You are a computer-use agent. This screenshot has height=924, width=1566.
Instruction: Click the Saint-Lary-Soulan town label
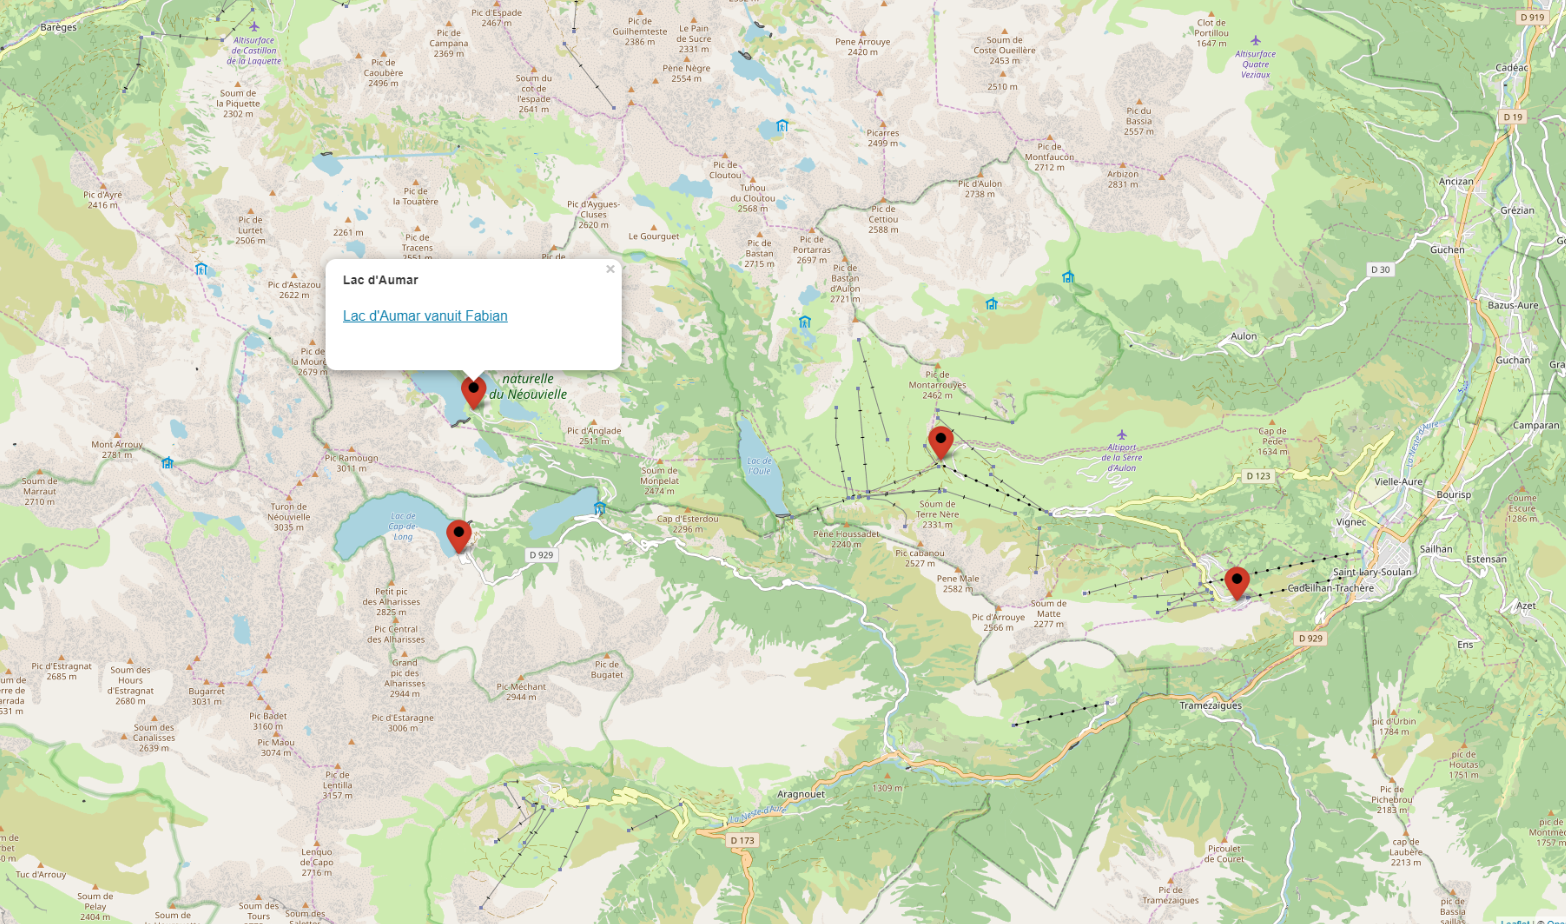tap(1372, 572)
